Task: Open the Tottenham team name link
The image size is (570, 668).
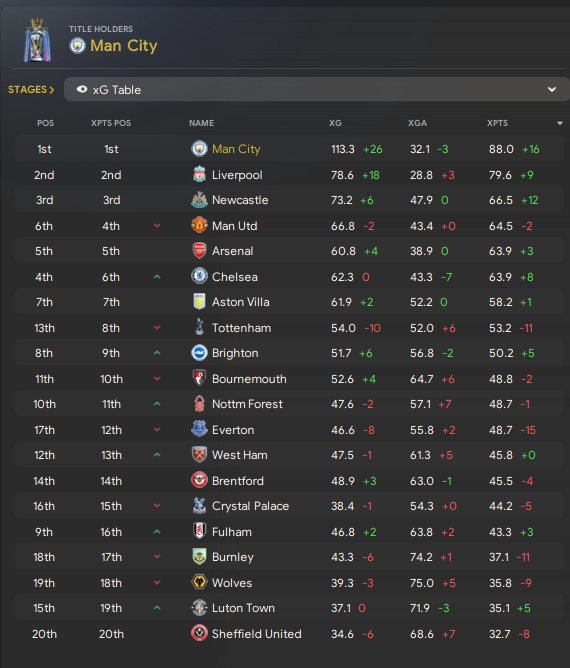Action: [x=241, y=328]
